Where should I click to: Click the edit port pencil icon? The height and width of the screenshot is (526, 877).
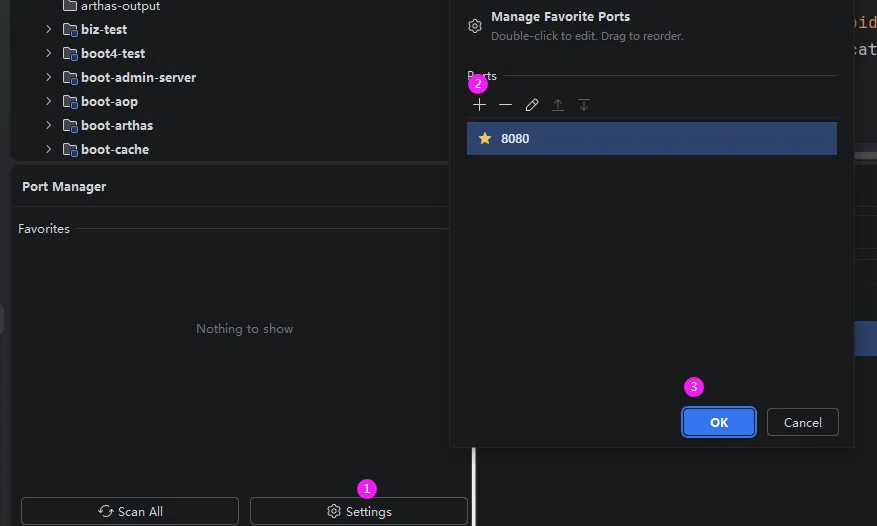tap(532, 105)
